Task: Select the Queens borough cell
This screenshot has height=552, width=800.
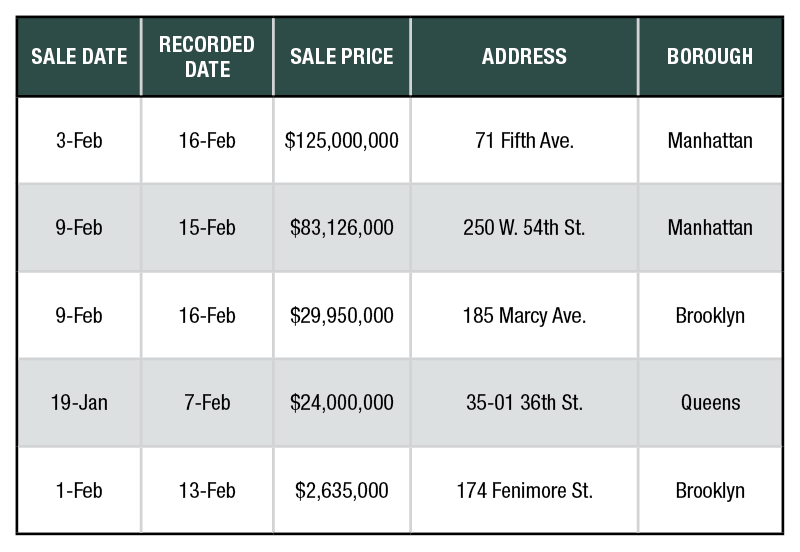Action: [x=710, y=403]
